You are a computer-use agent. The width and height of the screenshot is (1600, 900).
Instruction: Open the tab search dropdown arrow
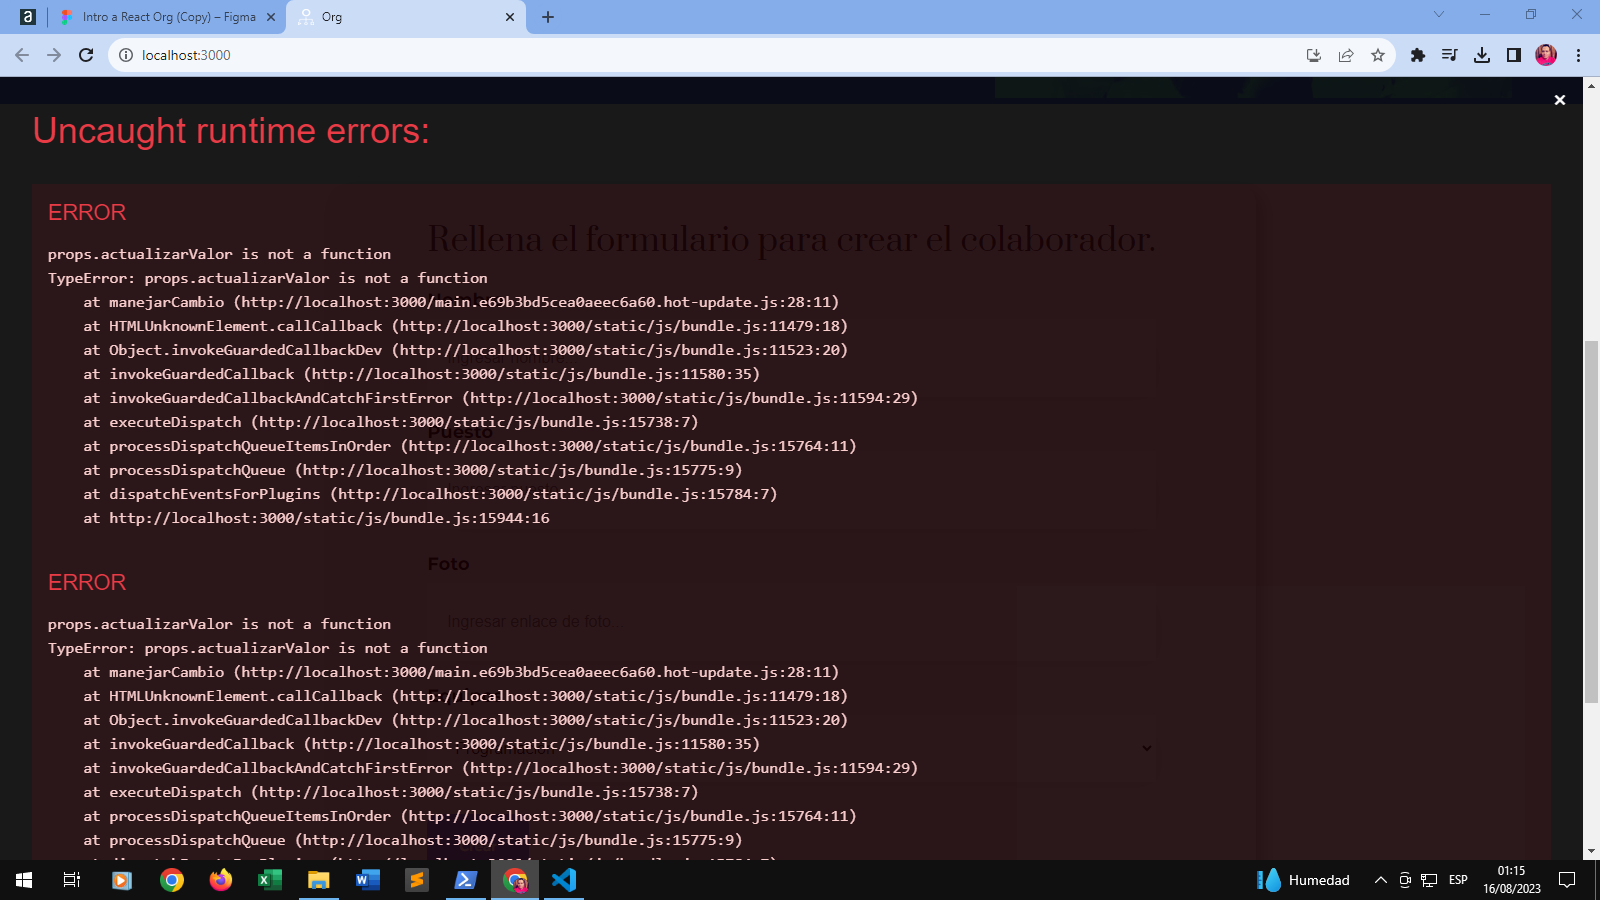(x=1439, y=14)
